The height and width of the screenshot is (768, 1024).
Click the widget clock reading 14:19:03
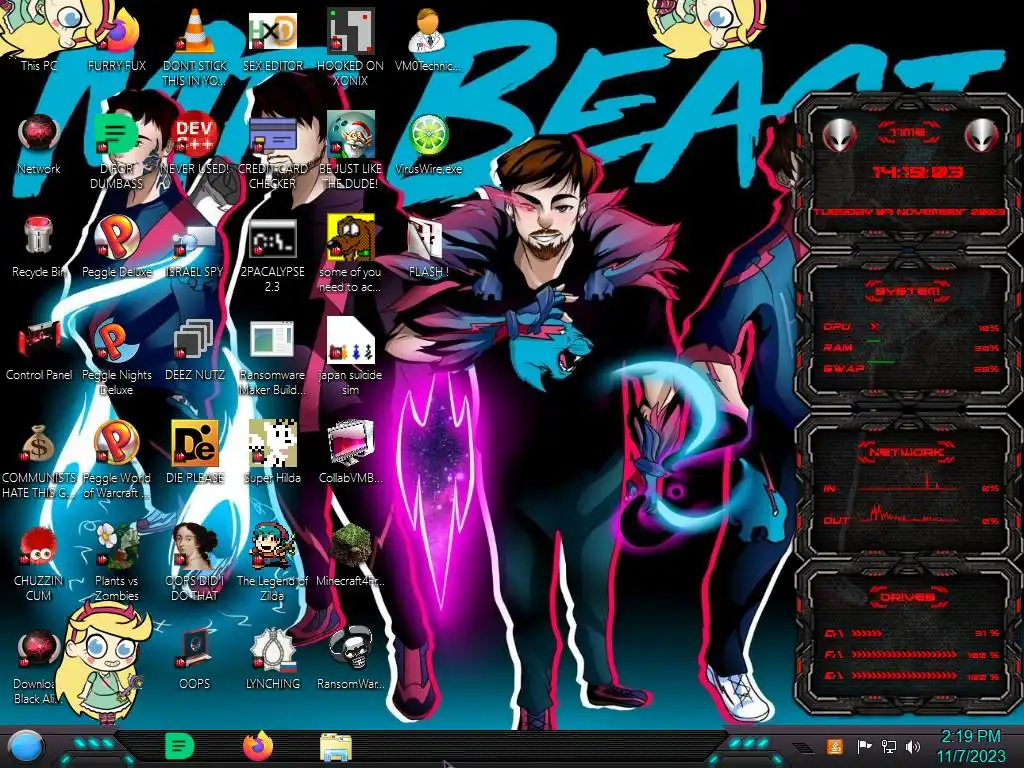[x=918, y=172]
